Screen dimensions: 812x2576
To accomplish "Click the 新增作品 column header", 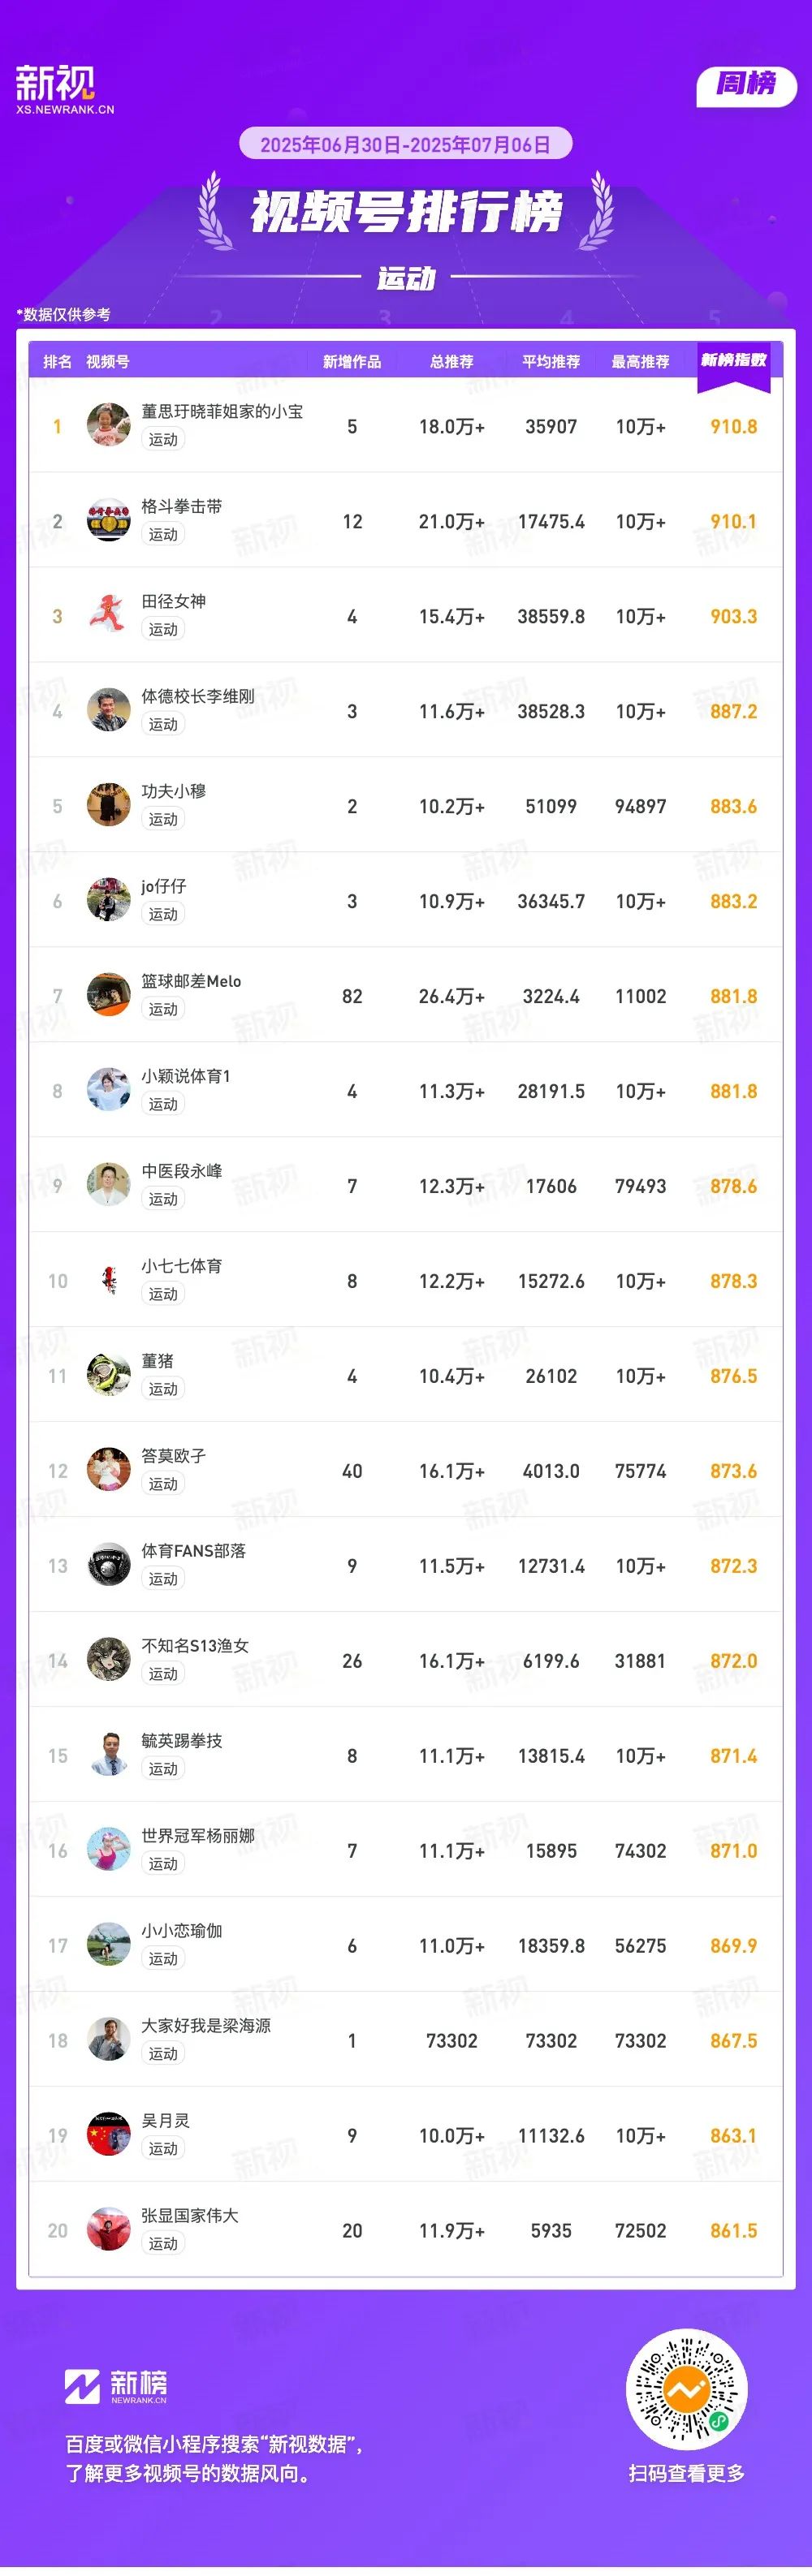I will [352, 362].
